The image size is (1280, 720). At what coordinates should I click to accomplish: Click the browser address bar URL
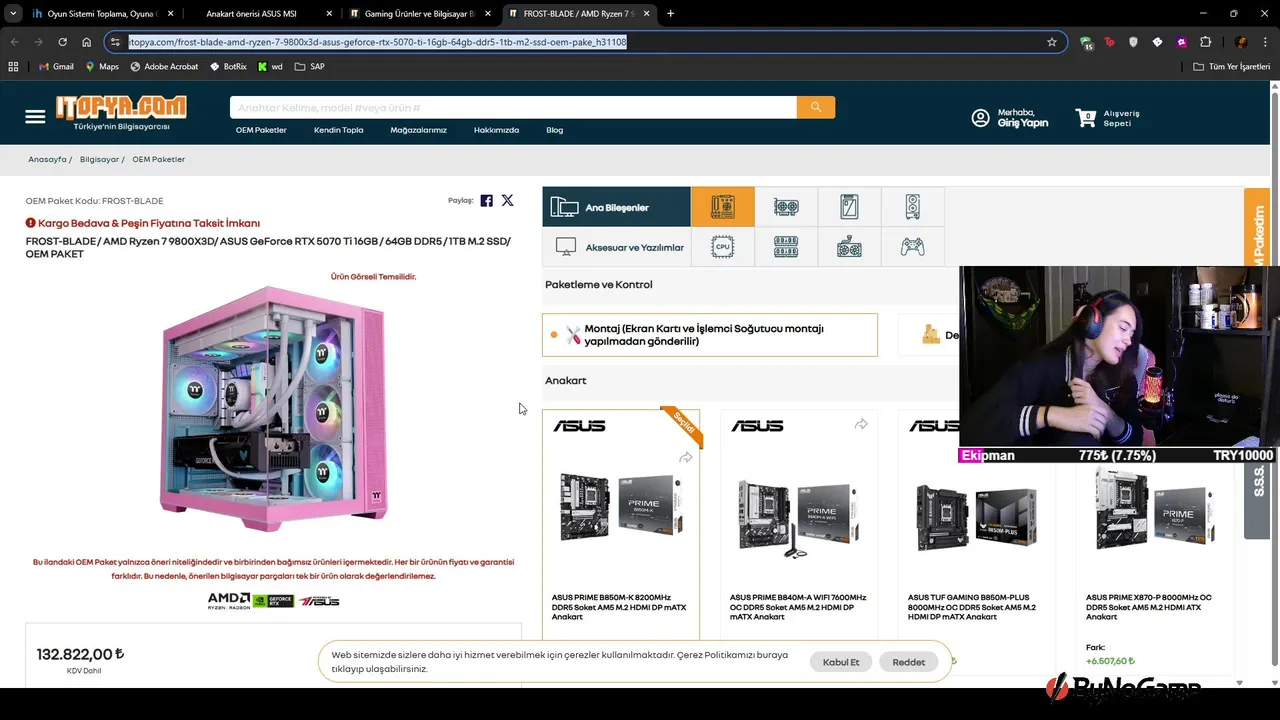[377, 42]
